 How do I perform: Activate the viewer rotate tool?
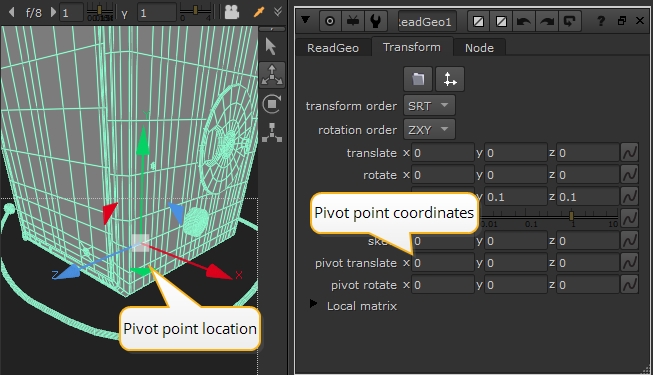coord(272,104)
